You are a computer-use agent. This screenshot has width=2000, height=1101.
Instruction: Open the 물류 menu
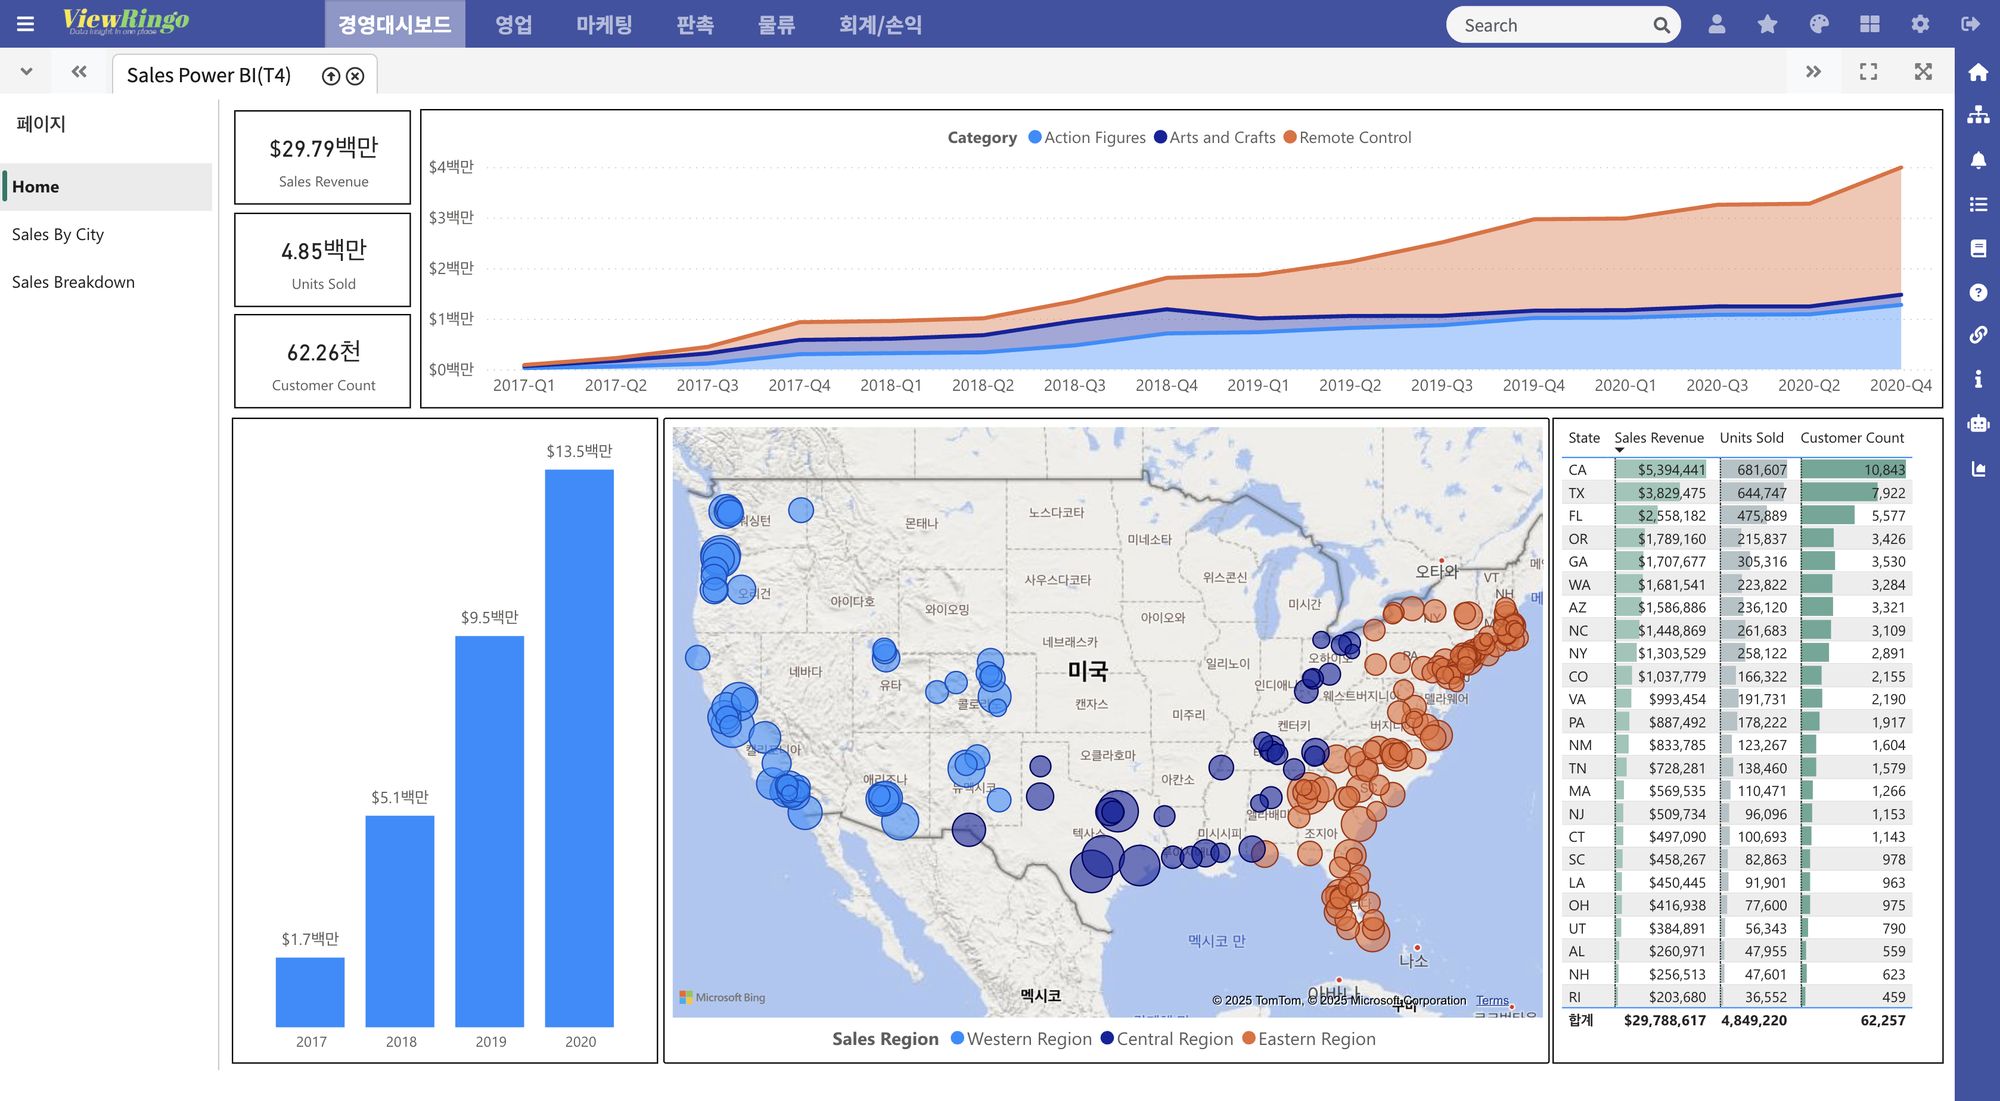pos(776,24)
